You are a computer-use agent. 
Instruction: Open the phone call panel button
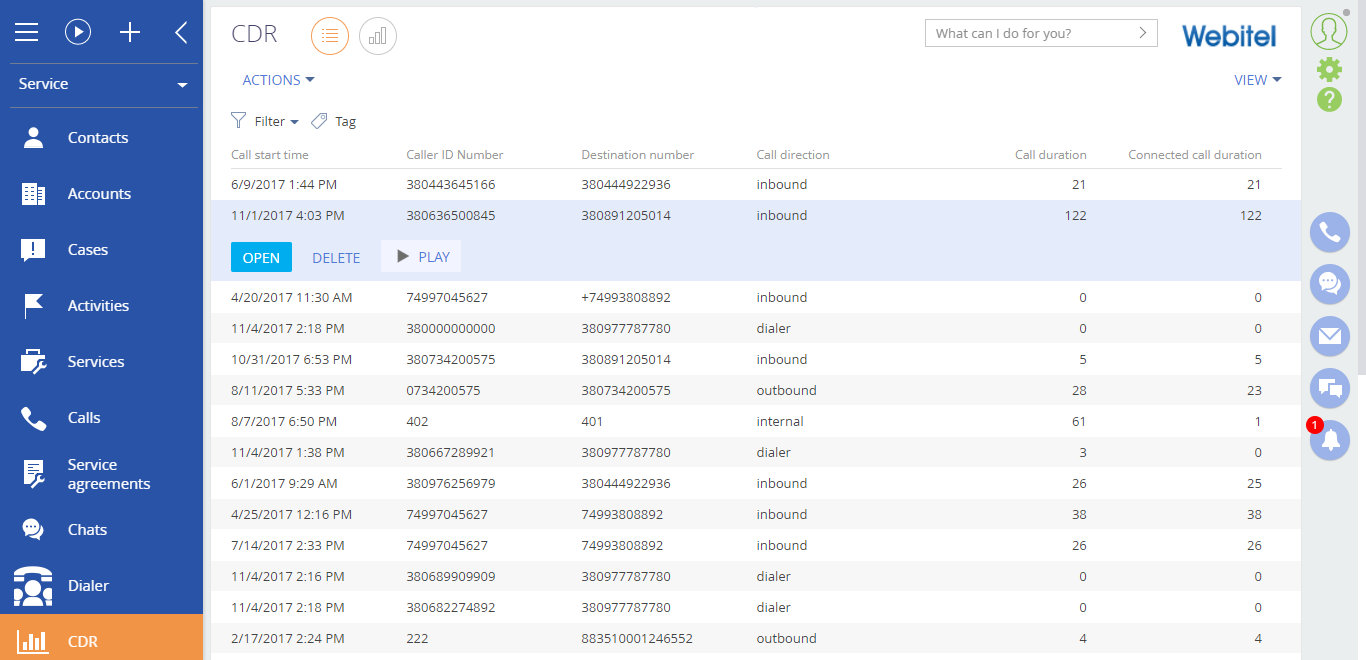(x=1329, y=232)
